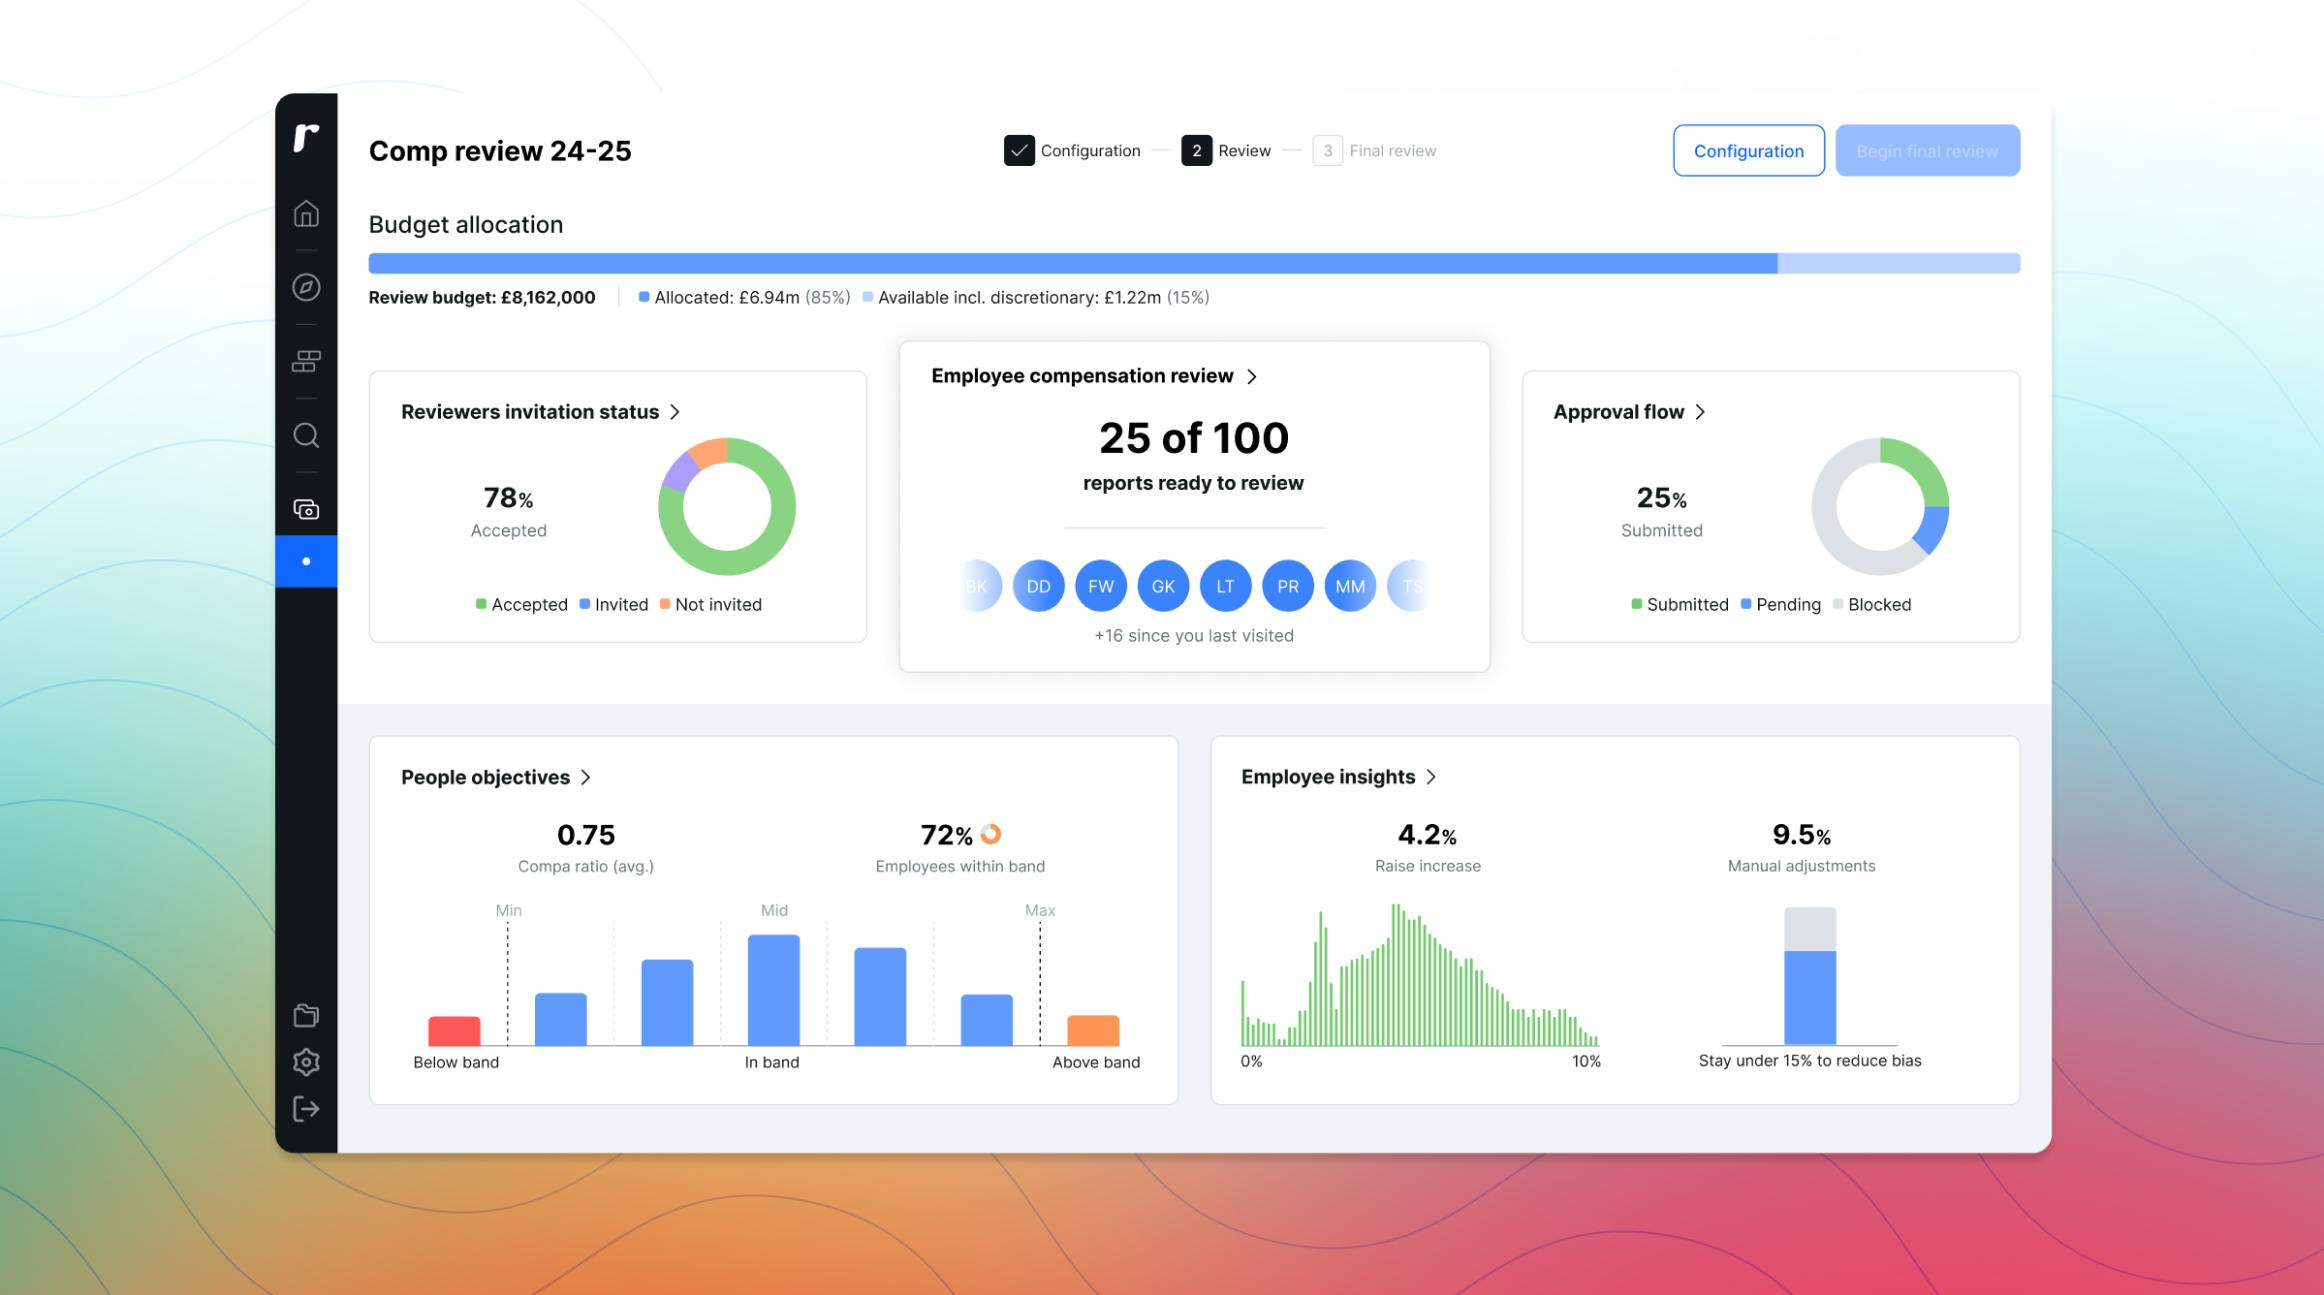Open the compass/explore icon in the sidebar
Image resolution: width=2324 pixels, height=1295 pixels.
(x=306, y=287)
